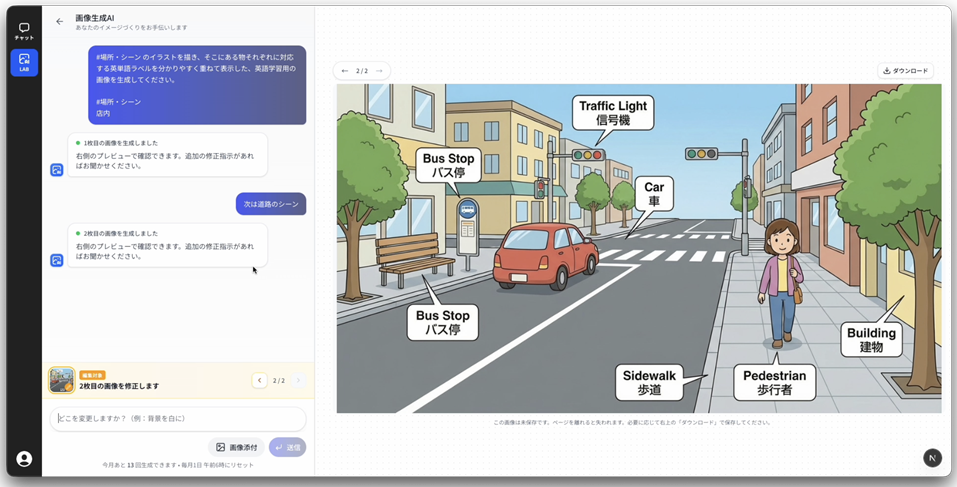This screenshot has width=957, height=487.
Task: Select the LAB icon in the sidebar
Action: coord(24,62)
